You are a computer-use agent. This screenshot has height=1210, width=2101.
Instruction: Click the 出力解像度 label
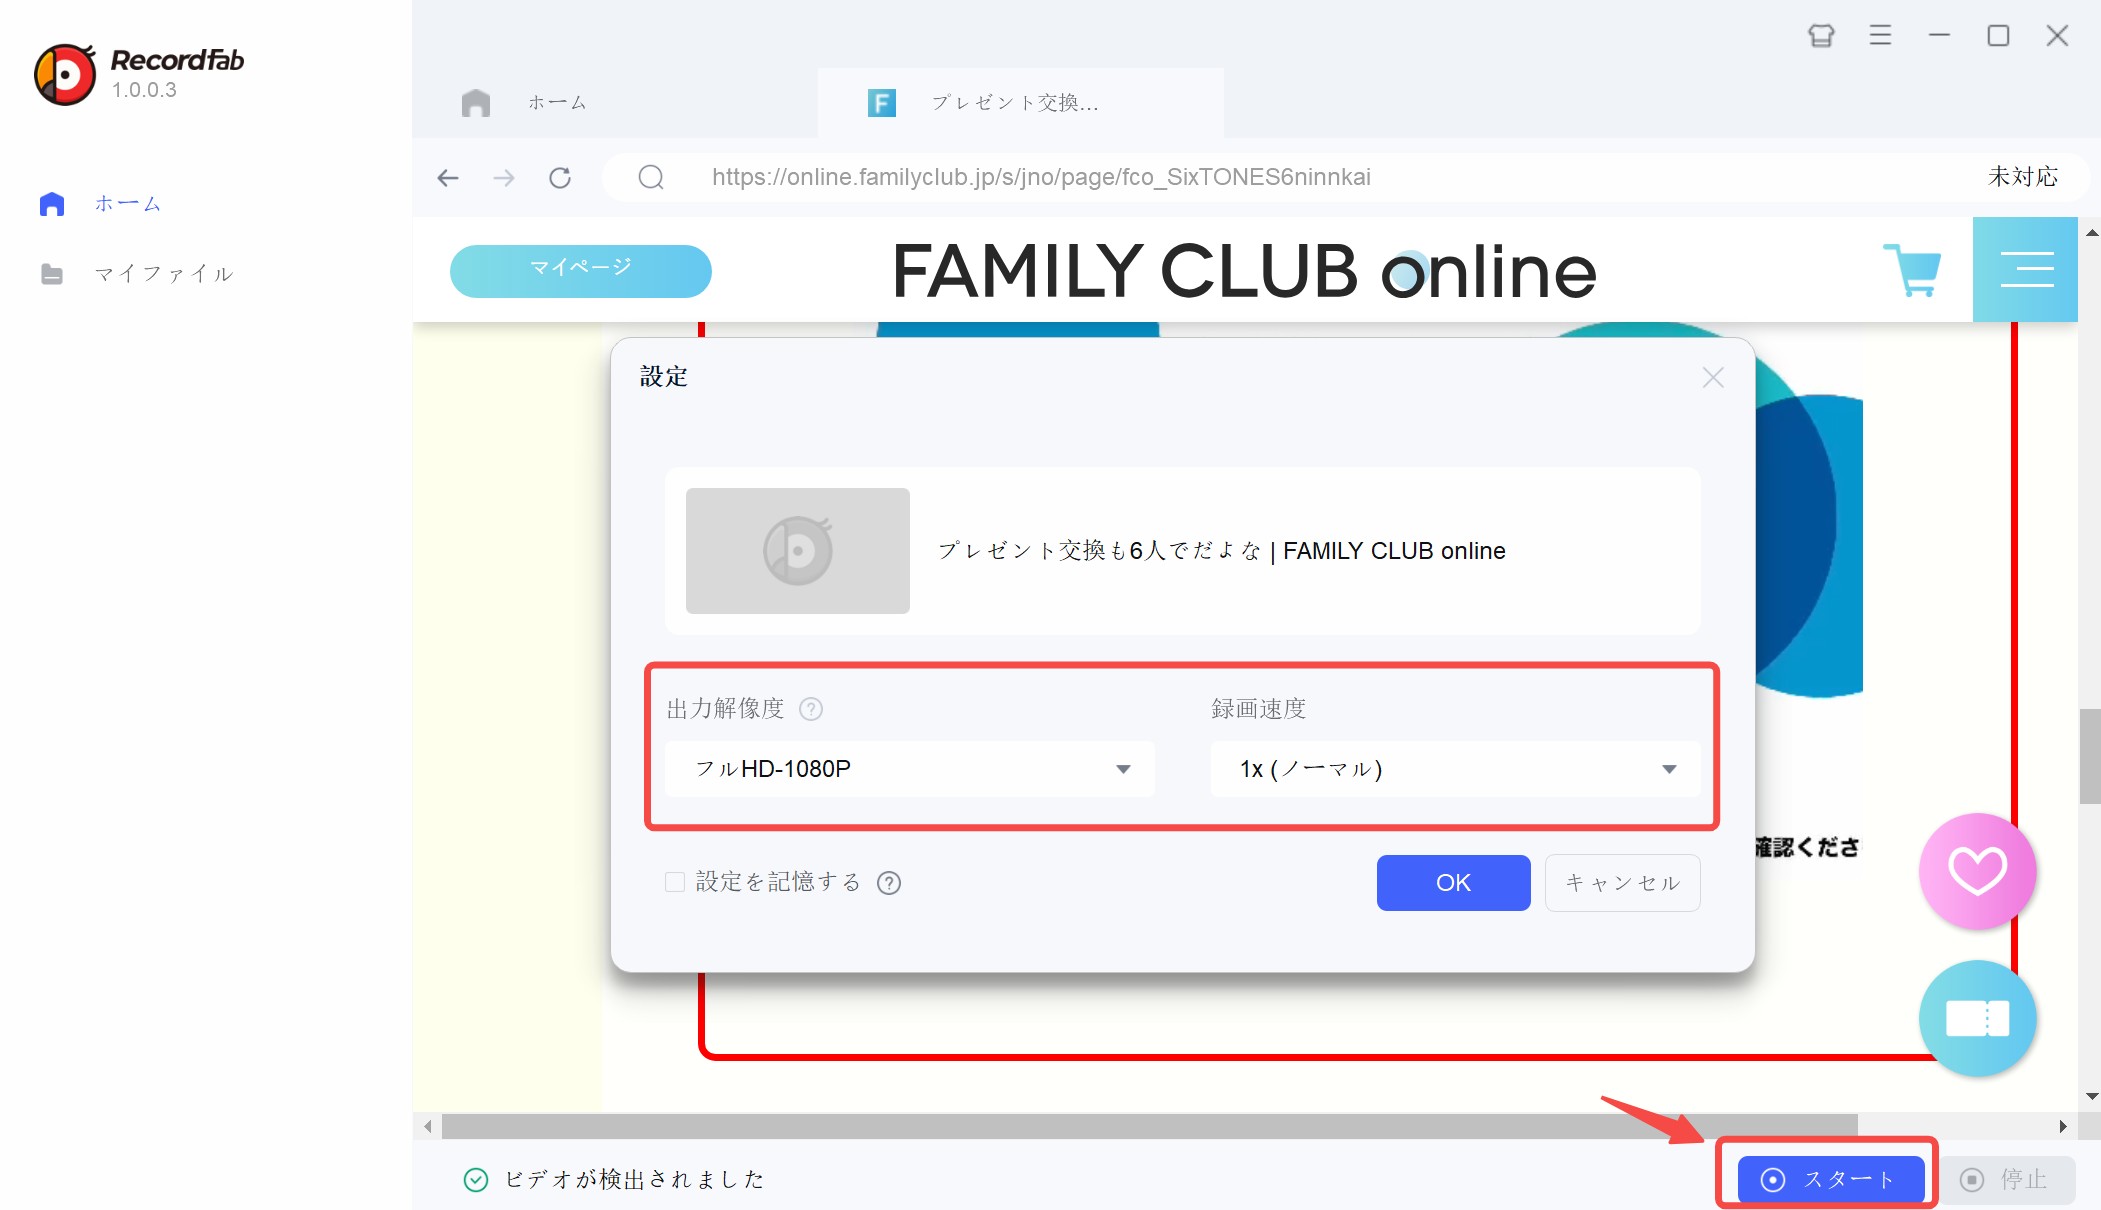(x=726, y=709)
